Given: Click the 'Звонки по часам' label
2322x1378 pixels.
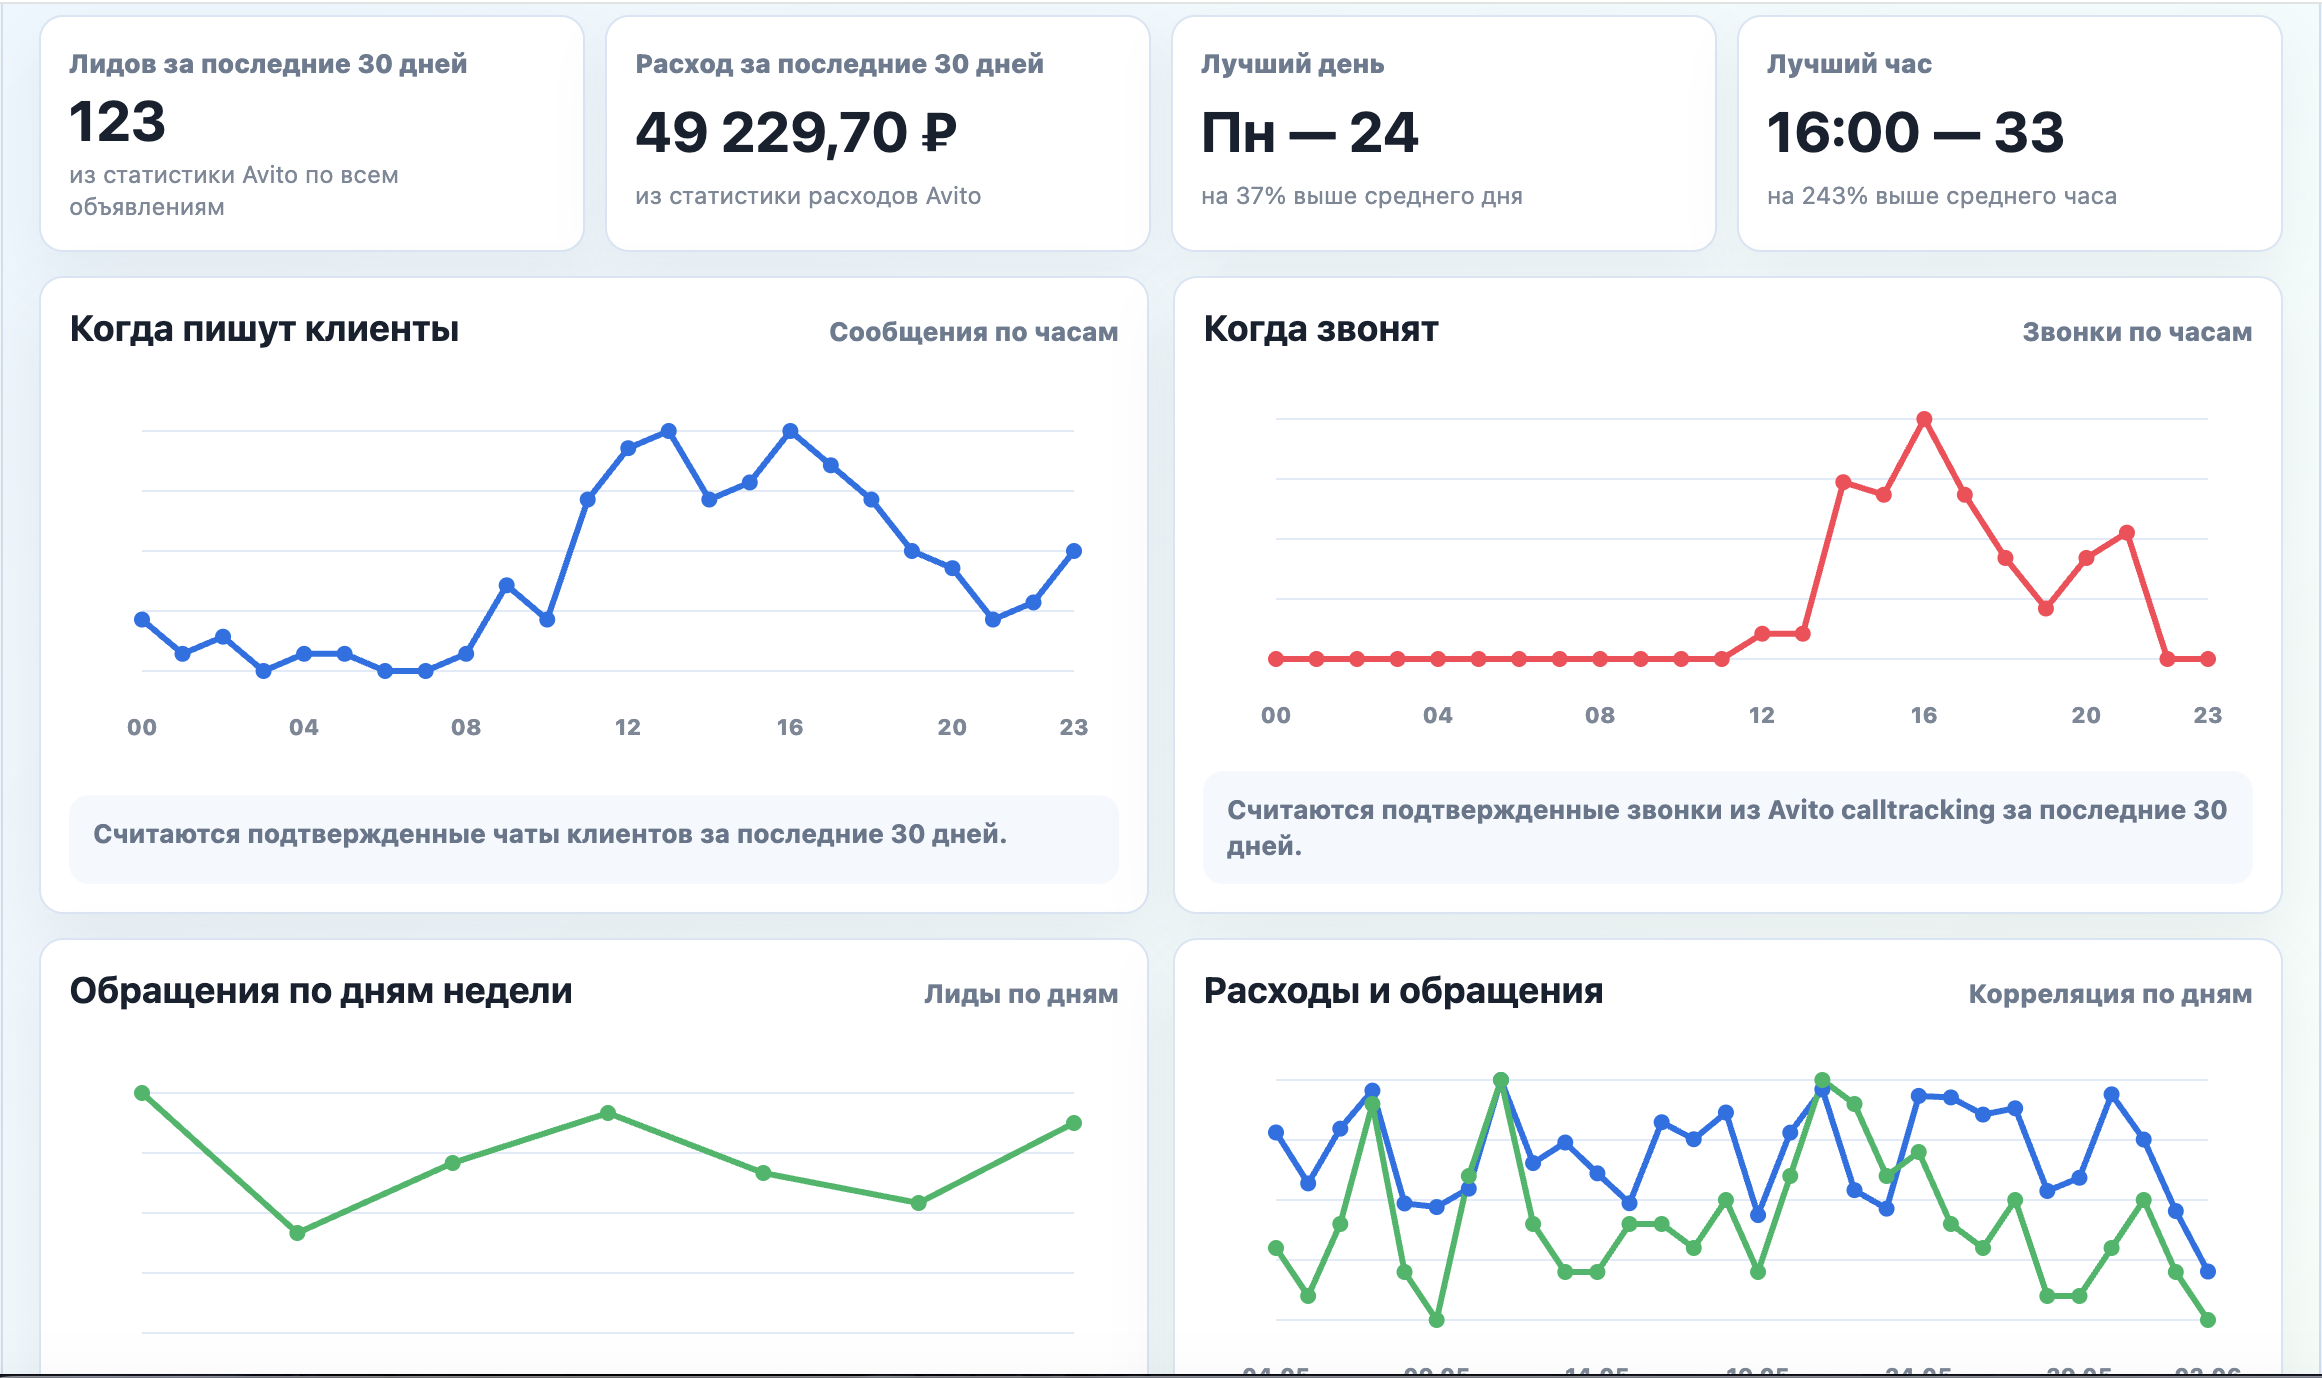Looking at the screenshot, I should (2138, 332).
